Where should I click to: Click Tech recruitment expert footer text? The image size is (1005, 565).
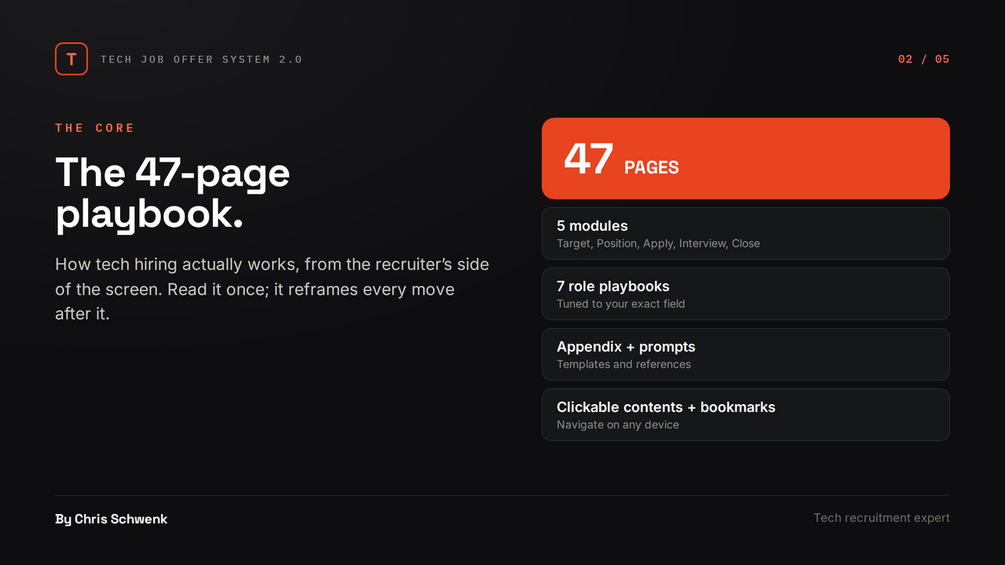pyautogui.click(x=881, y=518)
